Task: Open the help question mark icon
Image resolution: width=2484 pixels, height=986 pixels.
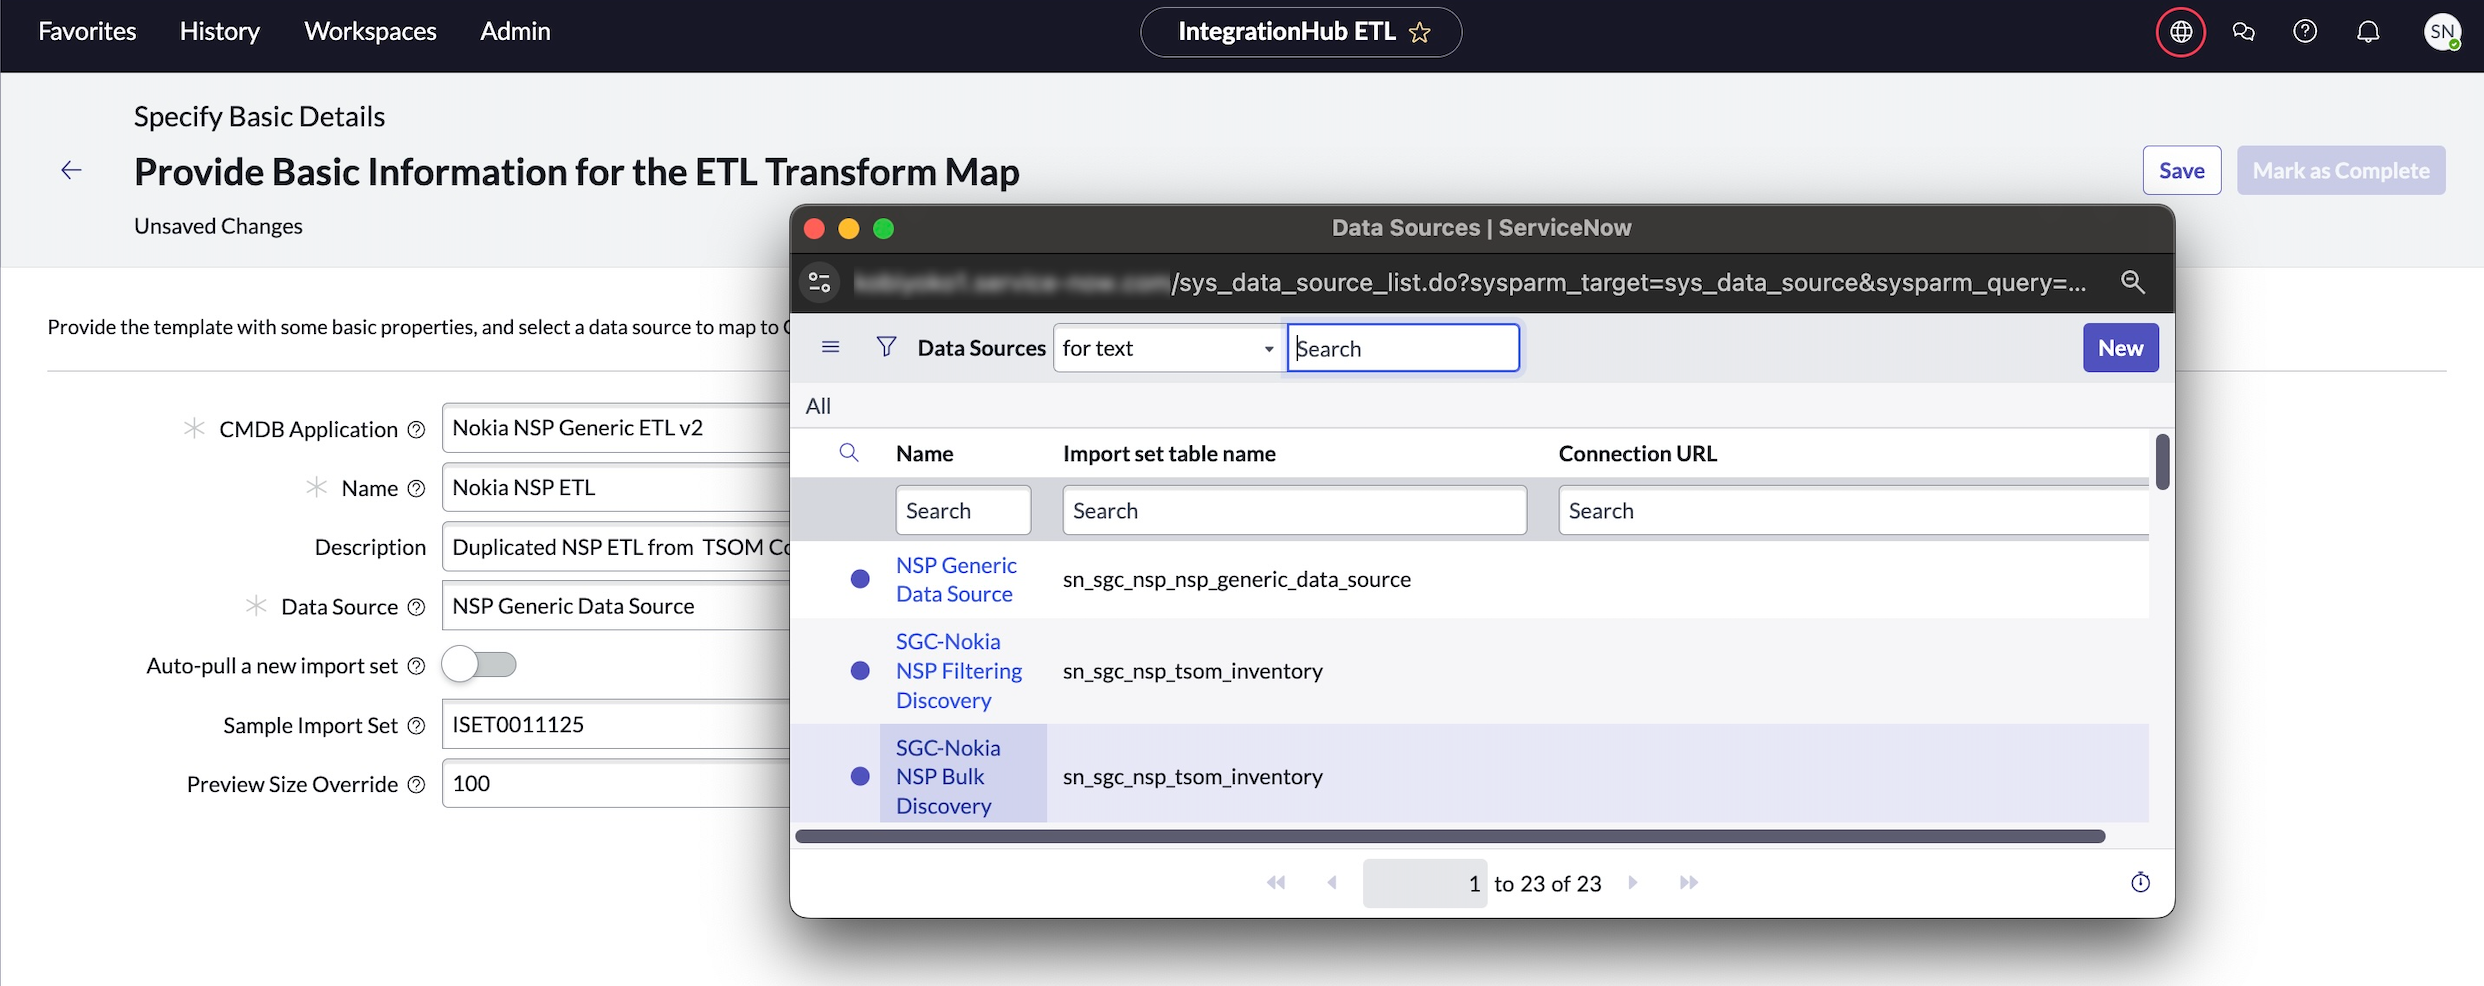Action: (2305, 32)
